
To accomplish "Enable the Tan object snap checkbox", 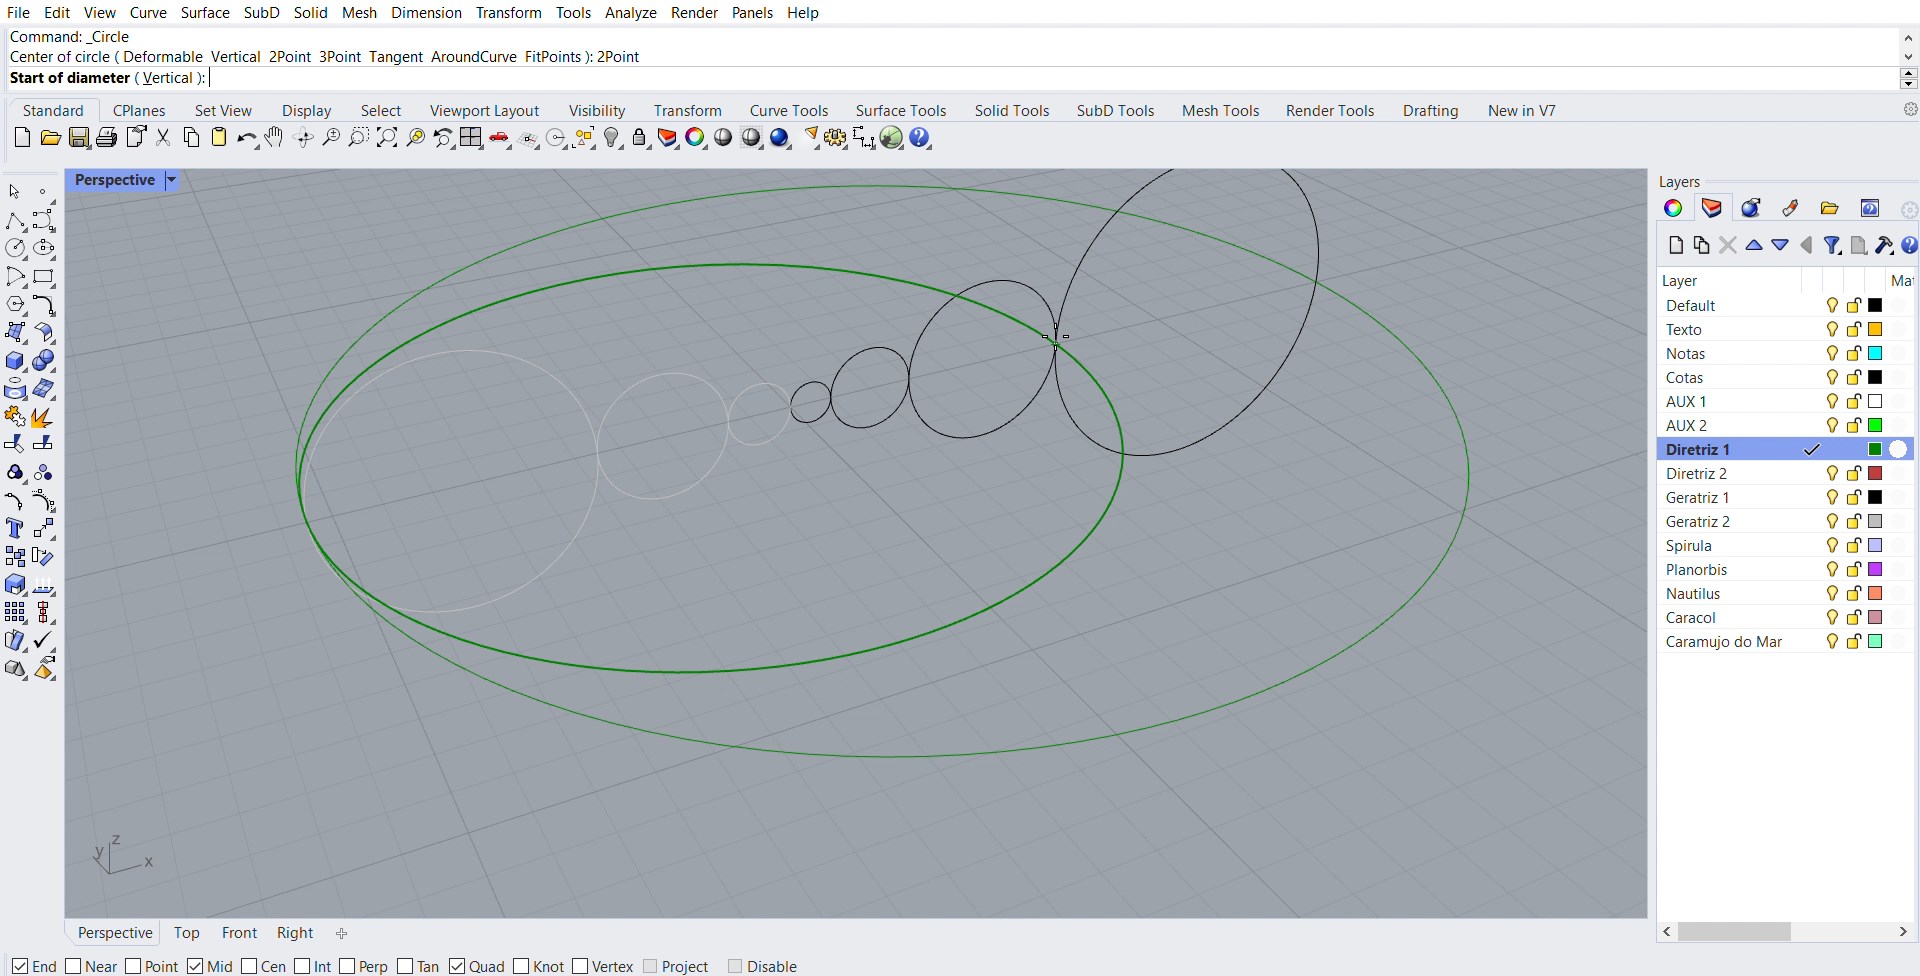I will pyautogui.click(x=405, y=966).
